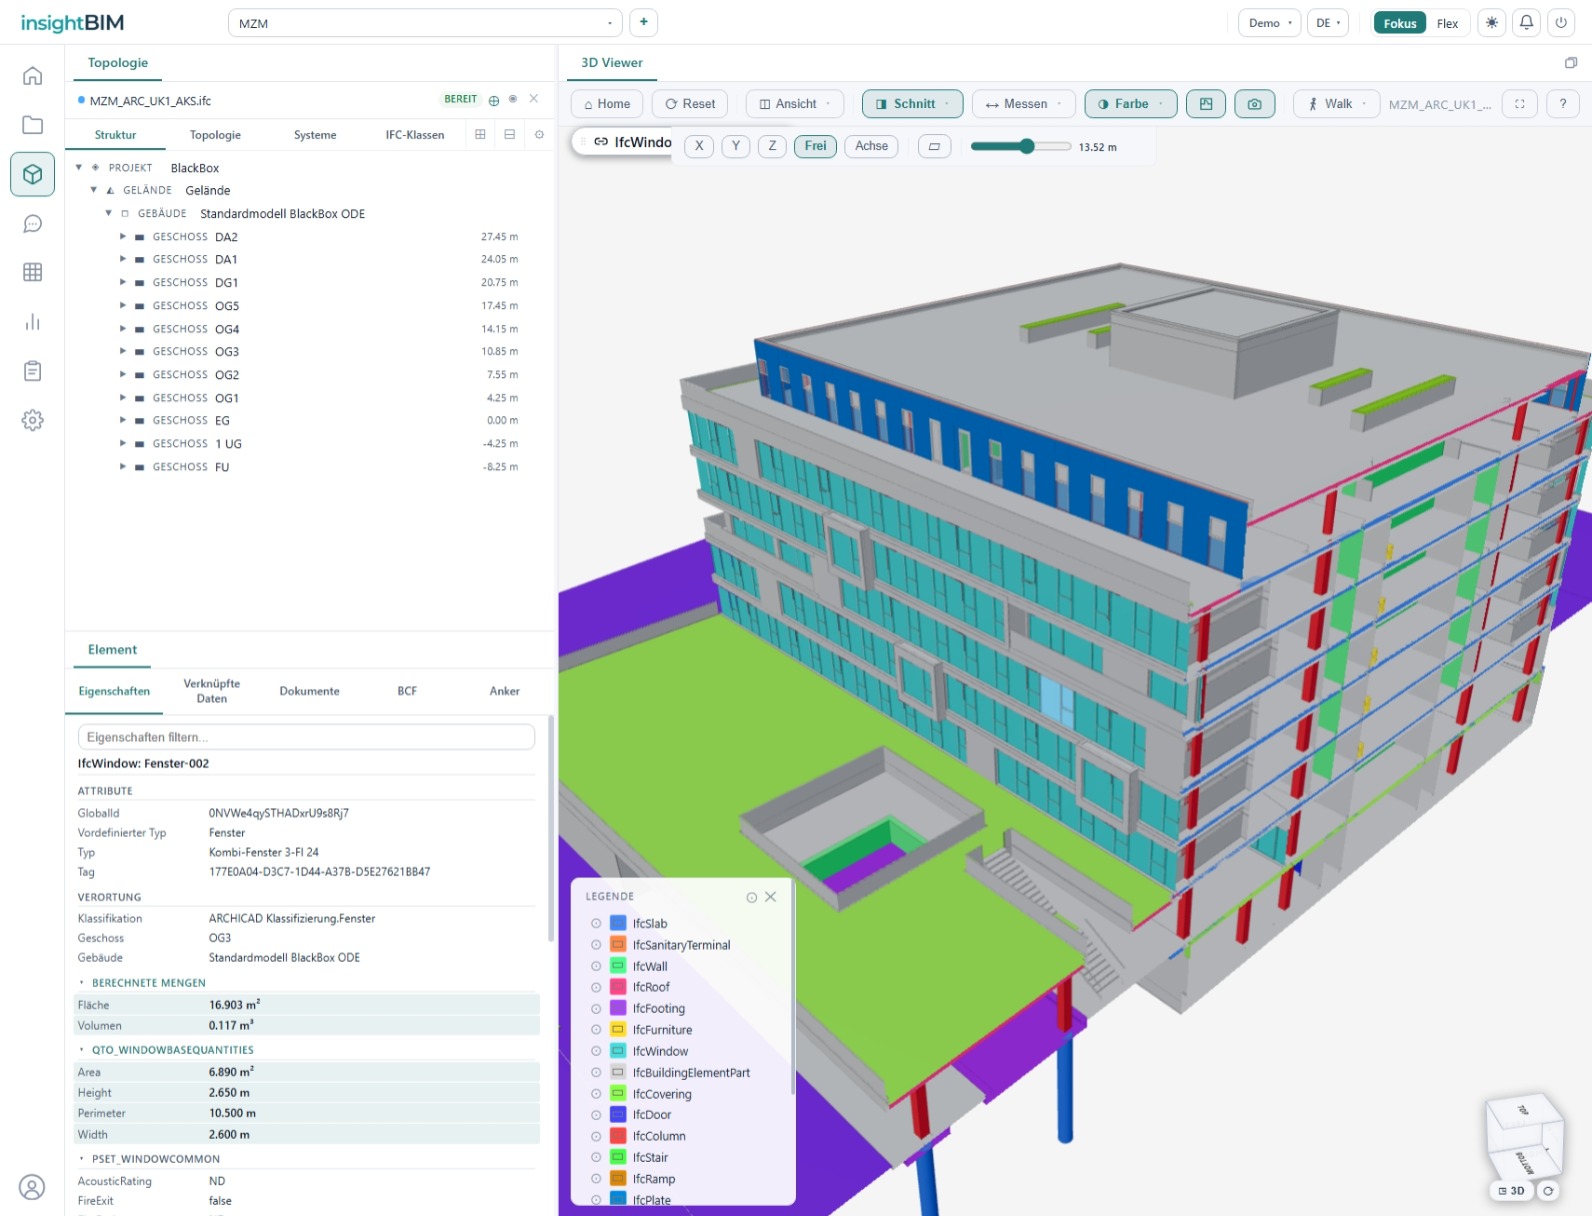Click the power logout icon
The width and height of the screenshot is (1592, 1216).
coord(1560,22)
